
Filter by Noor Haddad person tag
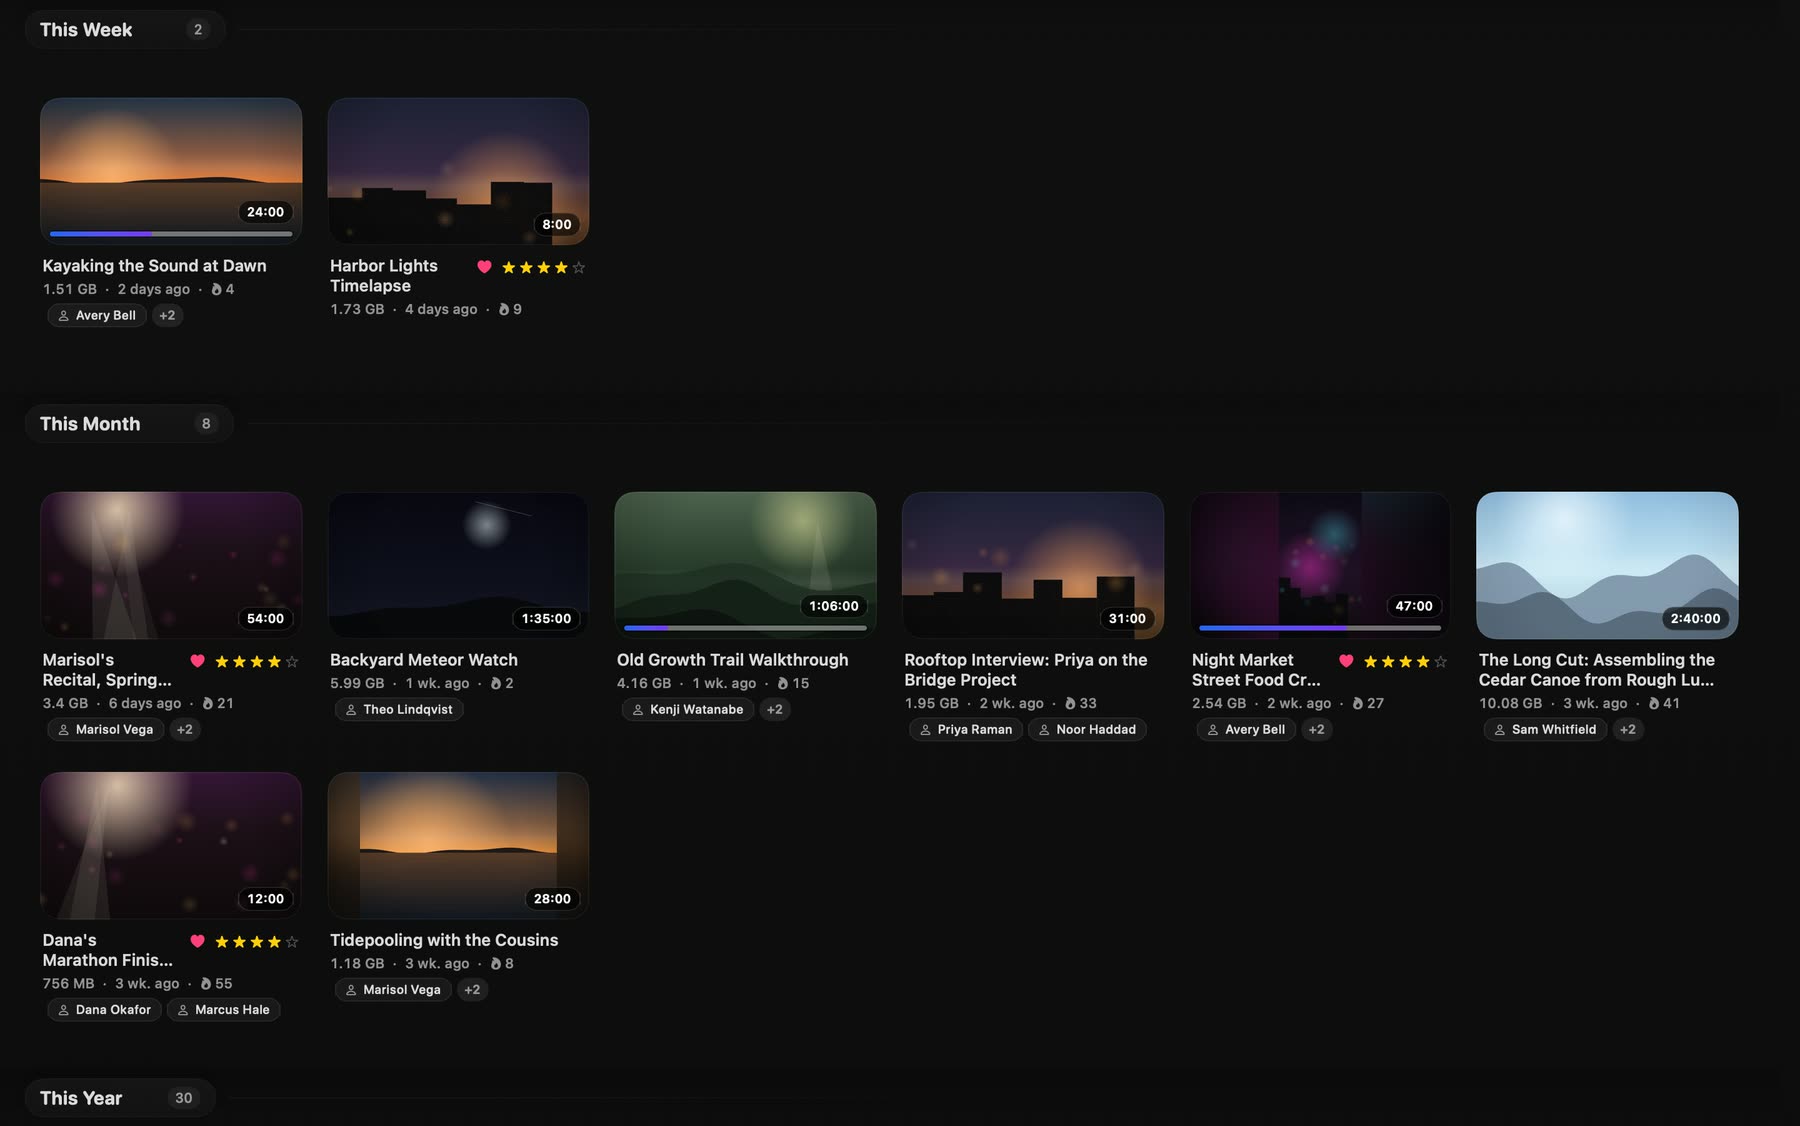click(x=1087, y=729)
